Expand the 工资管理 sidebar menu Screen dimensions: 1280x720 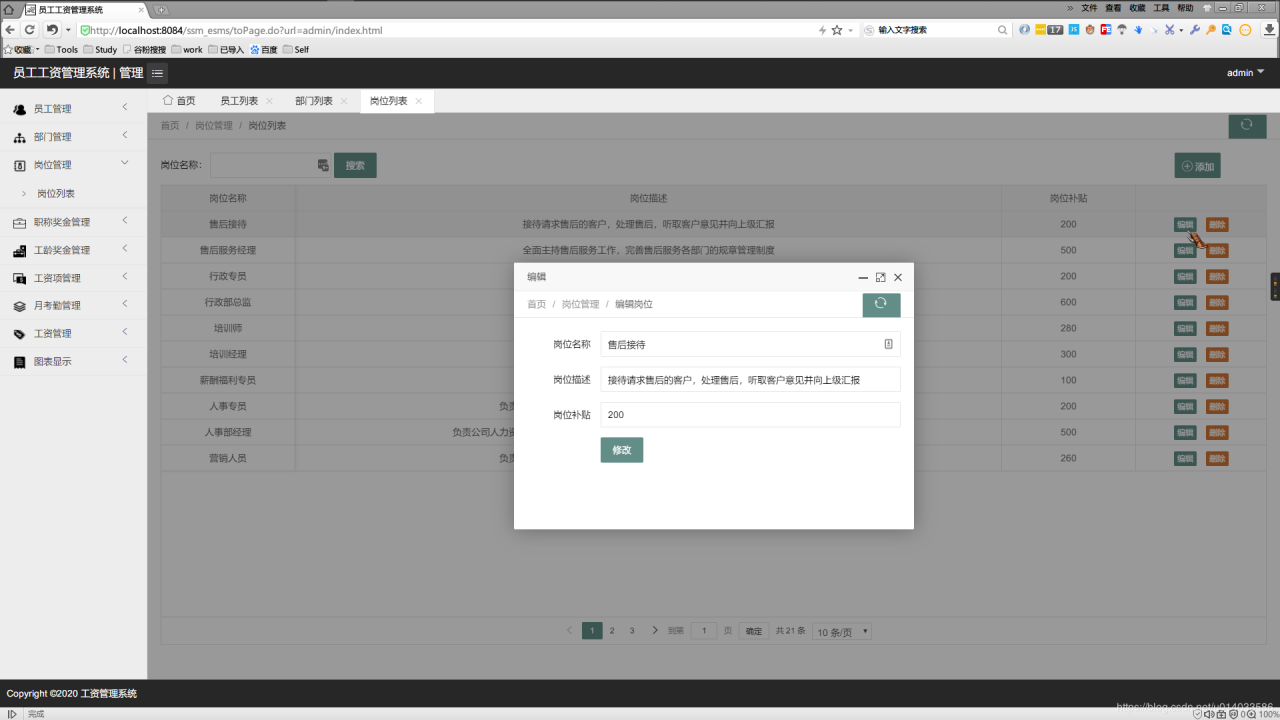73,333
